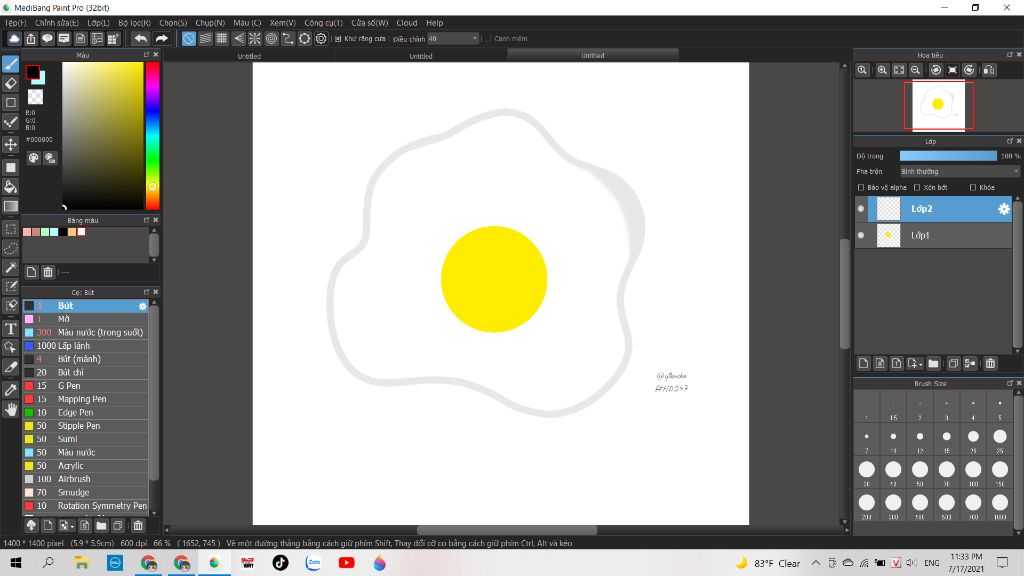This screenshot has height=576, width=1024.
Task: Click the rainbow hue bar
Action: tap(152, 136)
